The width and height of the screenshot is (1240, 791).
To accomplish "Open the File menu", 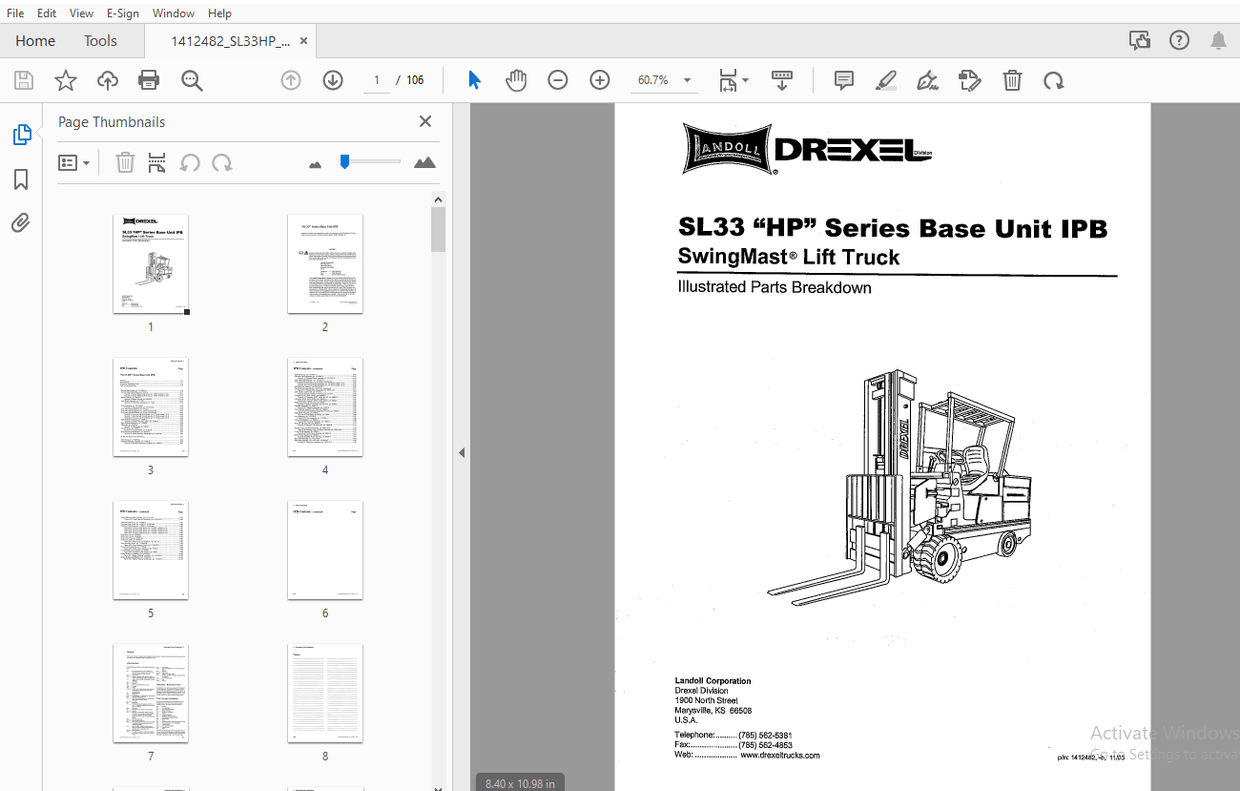I will (15, 13).
